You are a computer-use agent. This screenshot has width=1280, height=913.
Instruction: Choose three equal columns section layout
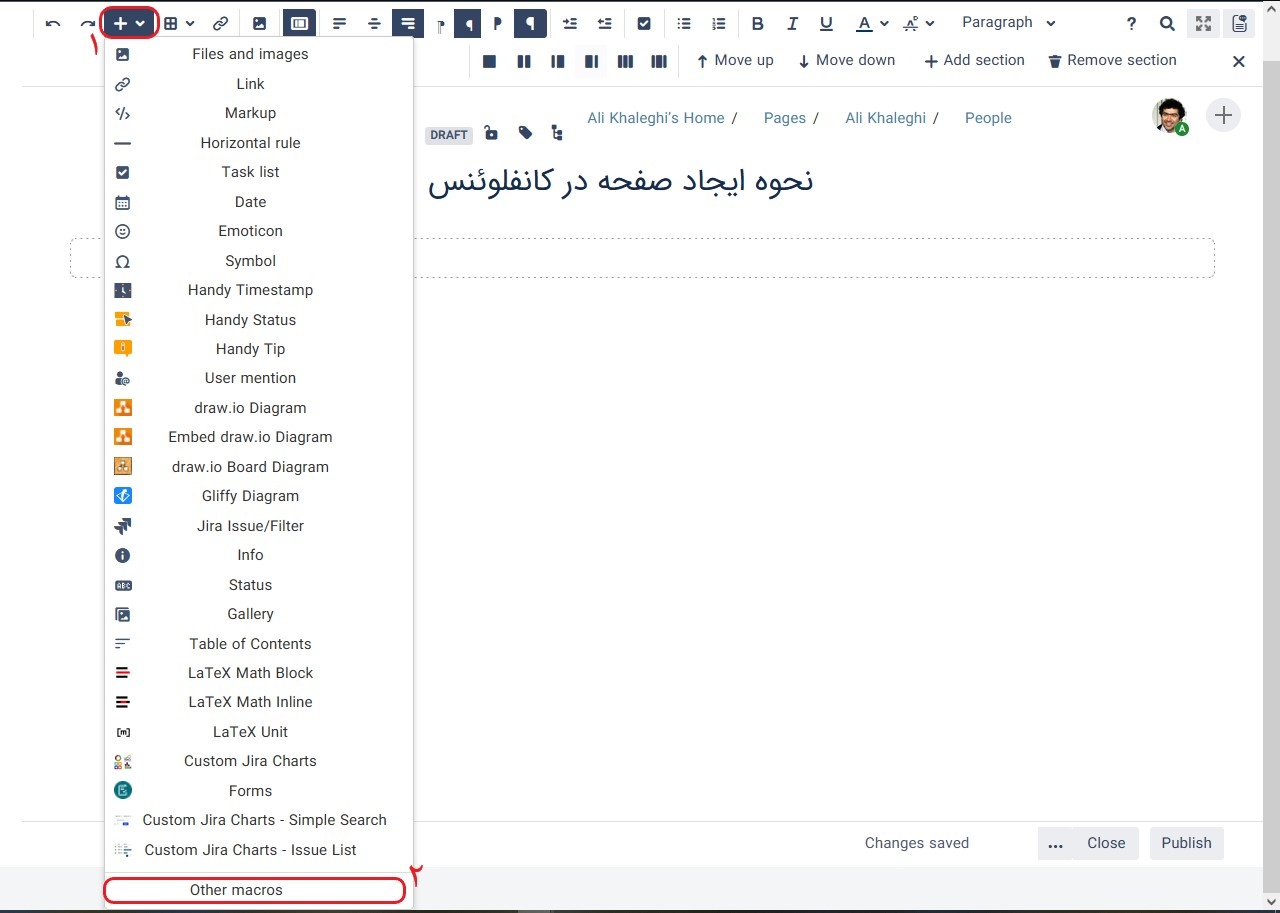(625, 61)
